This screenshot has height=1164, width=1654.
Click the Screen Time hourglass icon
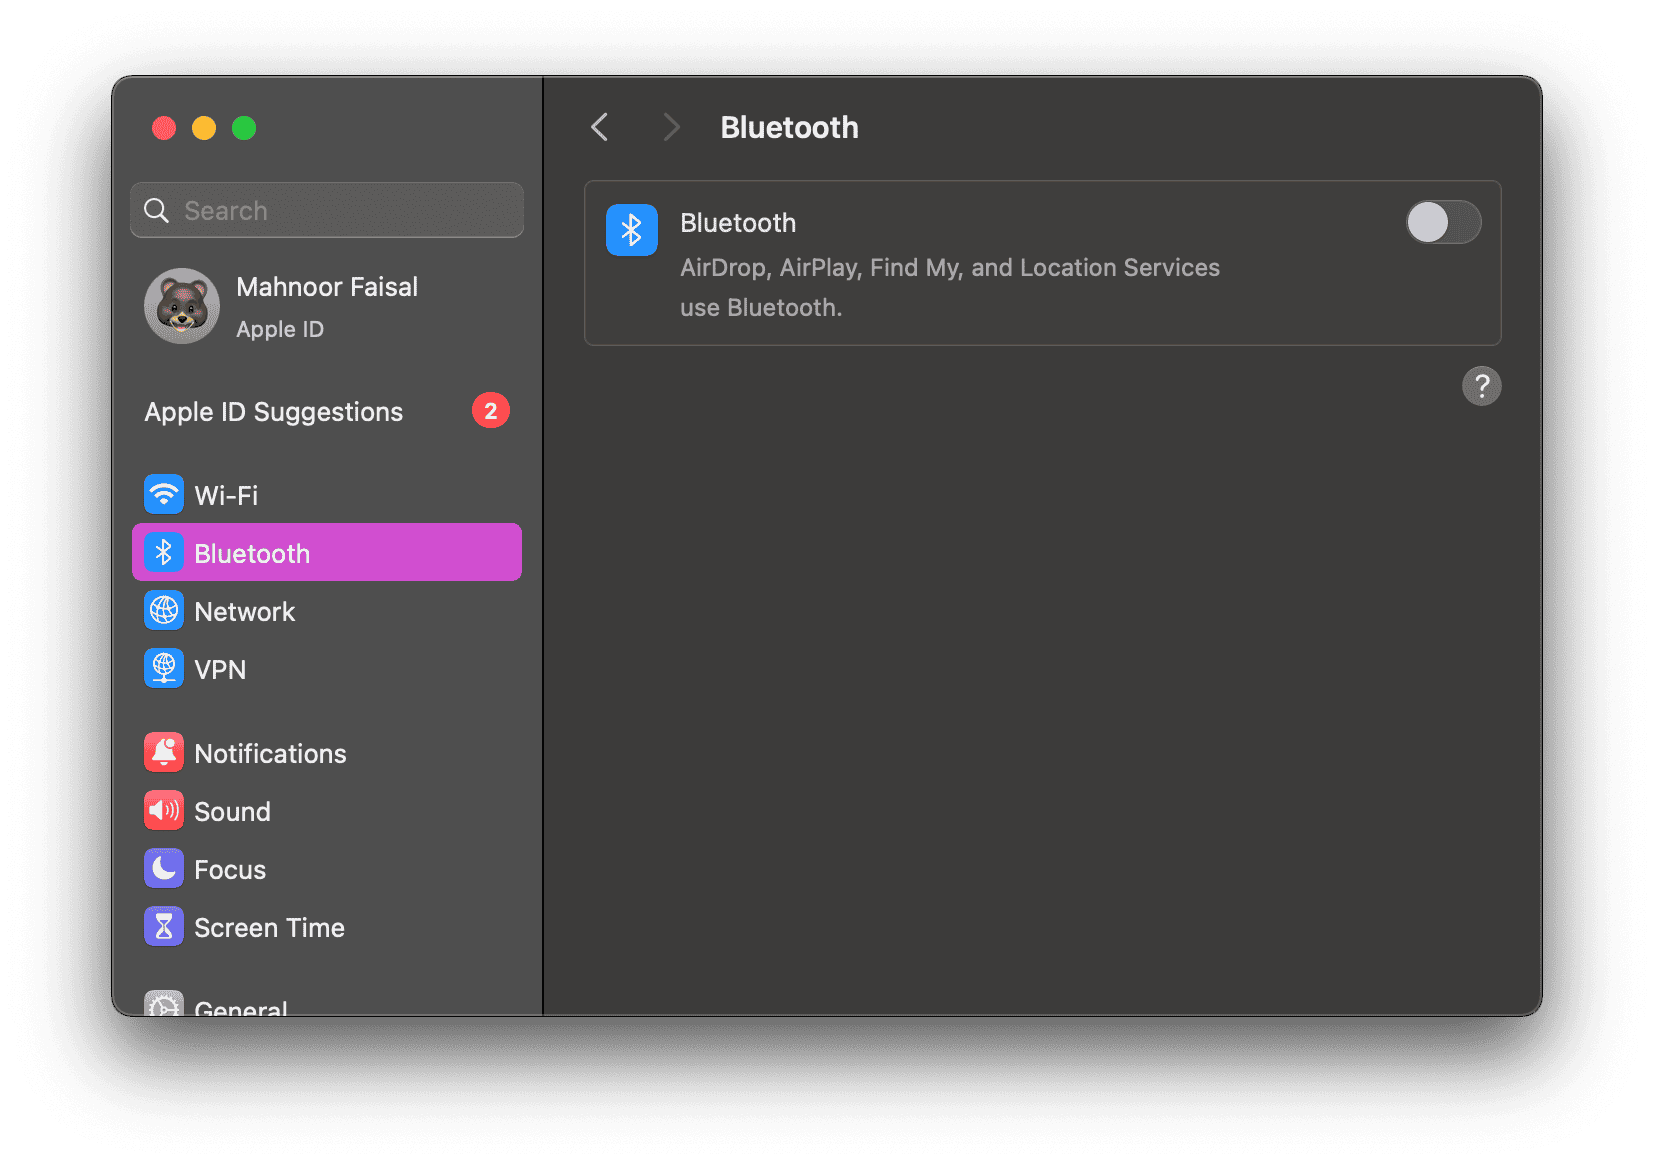(164, 927)
